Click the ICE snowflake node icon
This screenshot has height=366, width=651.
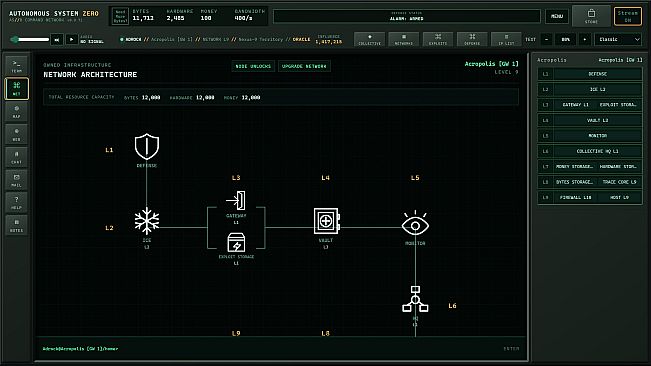point(147,221)
